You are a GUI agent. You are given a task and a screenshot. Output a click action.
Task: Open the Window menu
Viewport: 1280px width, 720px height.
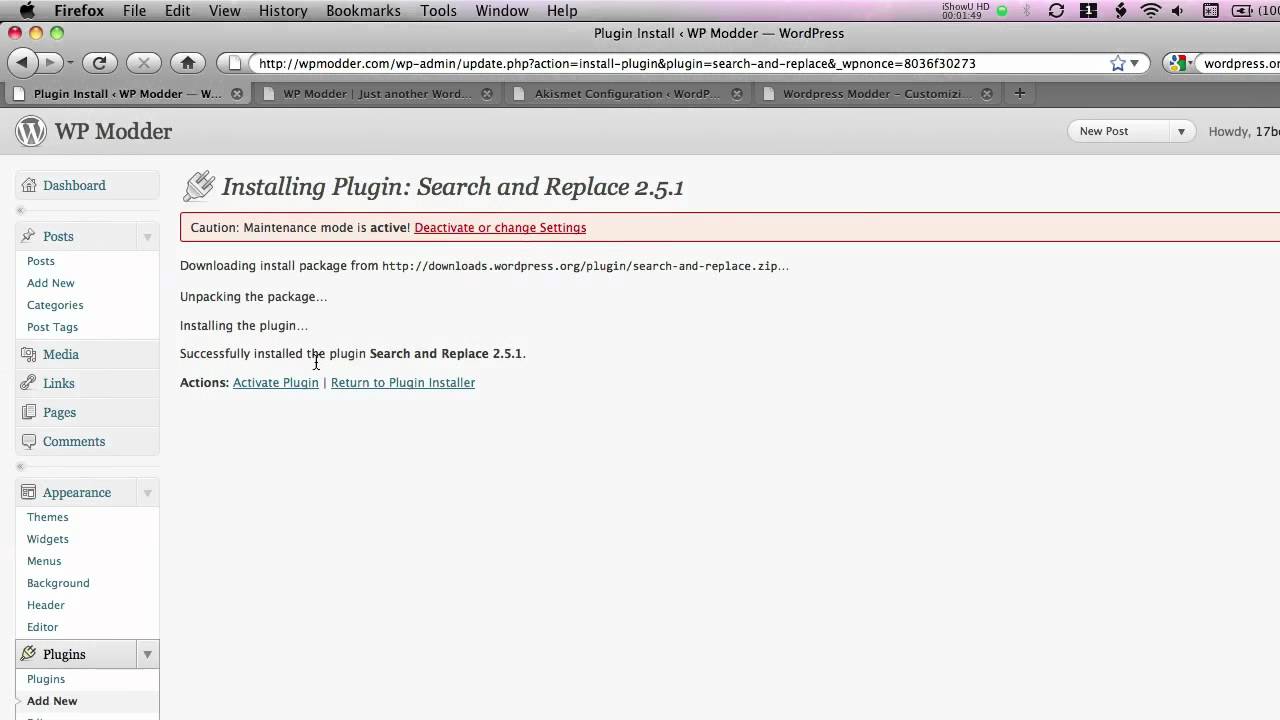pyautogui.click(x=502, y=10)
